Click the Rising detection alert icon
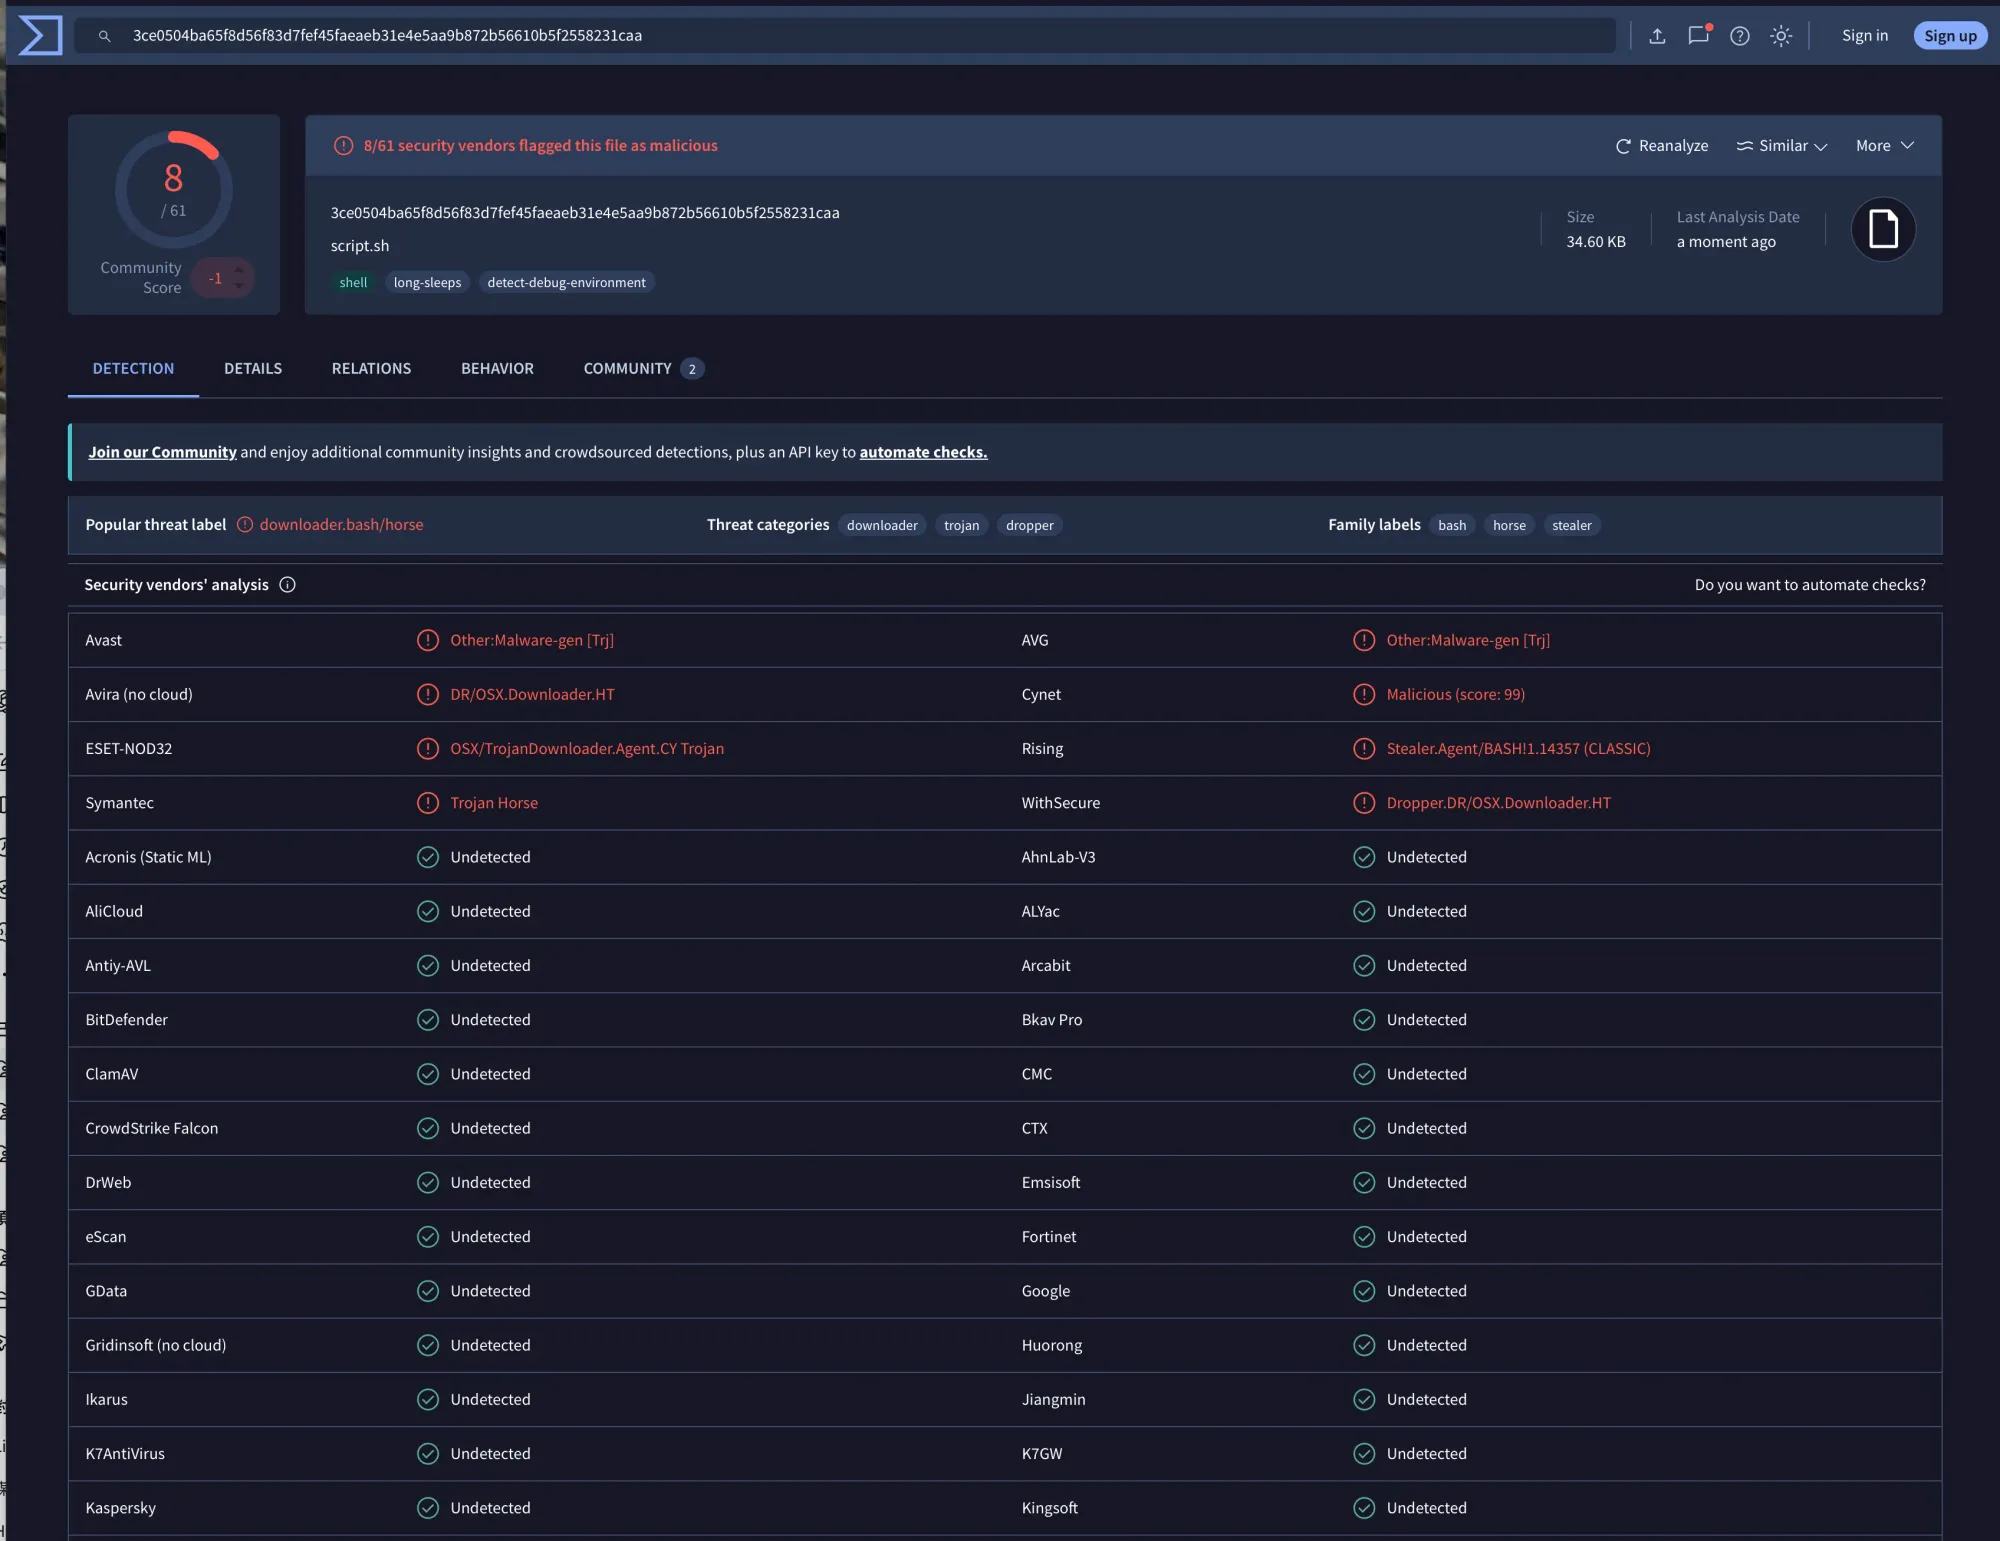 [1364, 749]
